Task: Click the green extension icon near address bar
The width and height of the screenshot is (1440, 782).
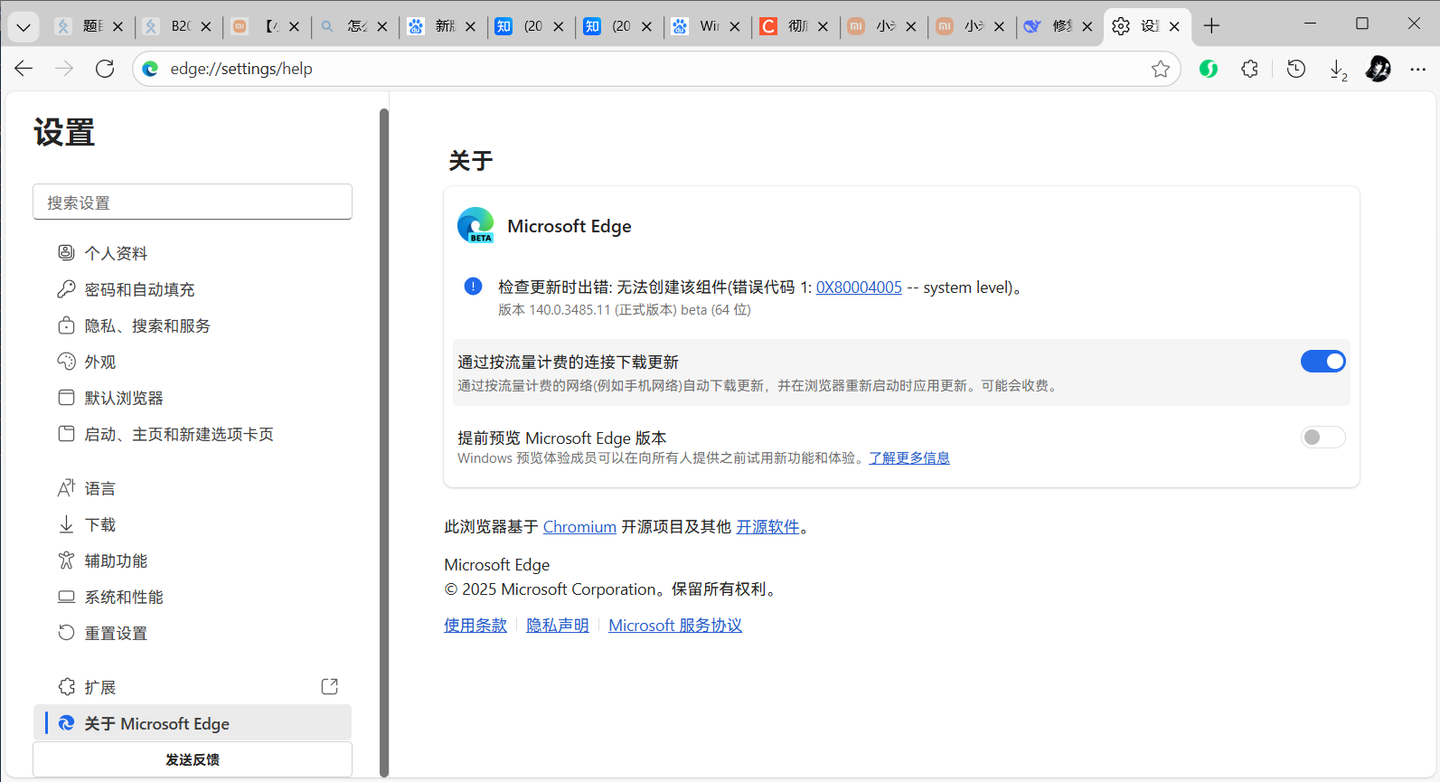Action: pyautogui.click(x=1208, y=68)
